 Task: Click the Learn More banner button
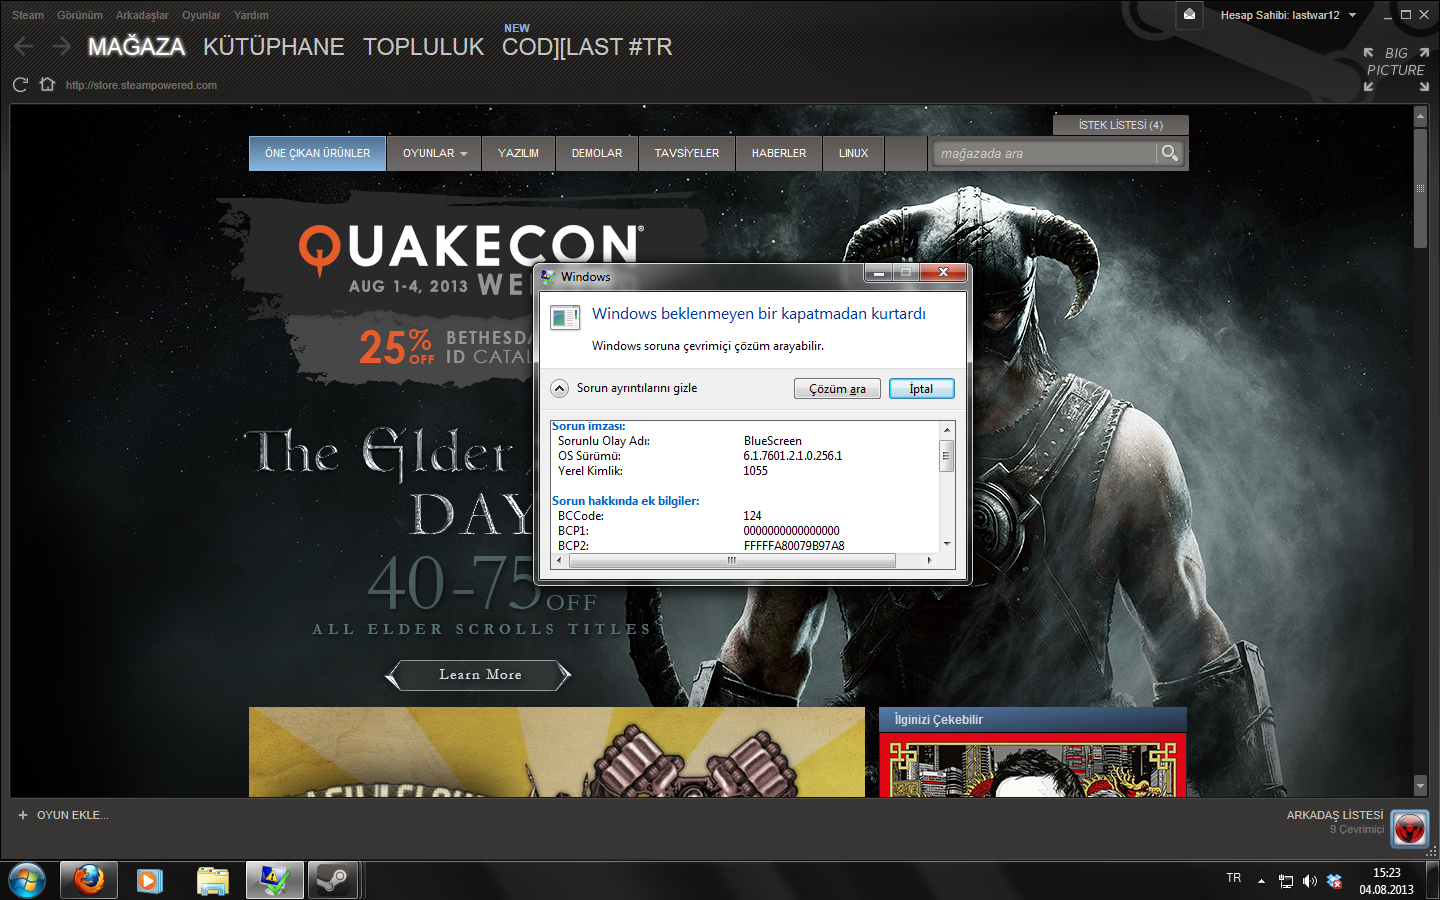tap(480, 675)
